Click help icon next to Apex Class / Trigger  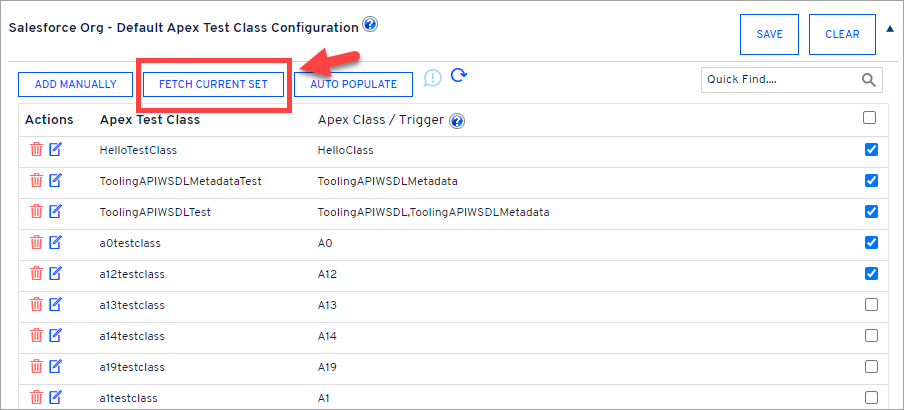coord(457,121)
